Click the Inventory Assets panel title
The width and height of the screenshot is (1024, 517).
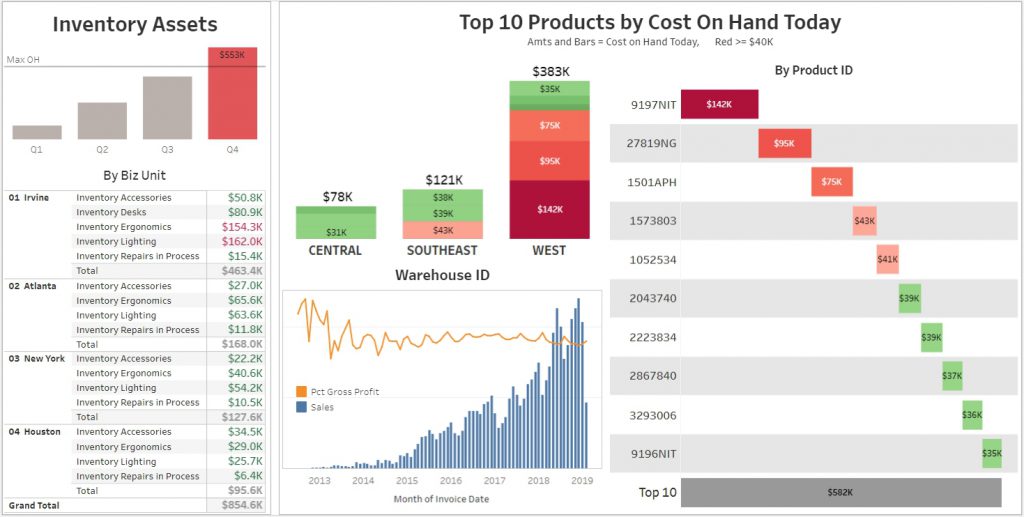click(x=135, y=25)
